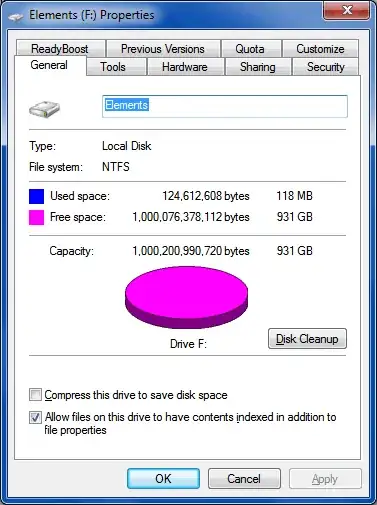This screenshot has height=505, width=377.
Task: Click the hard drive icon beside name field
Action: (x=44, y=109)
